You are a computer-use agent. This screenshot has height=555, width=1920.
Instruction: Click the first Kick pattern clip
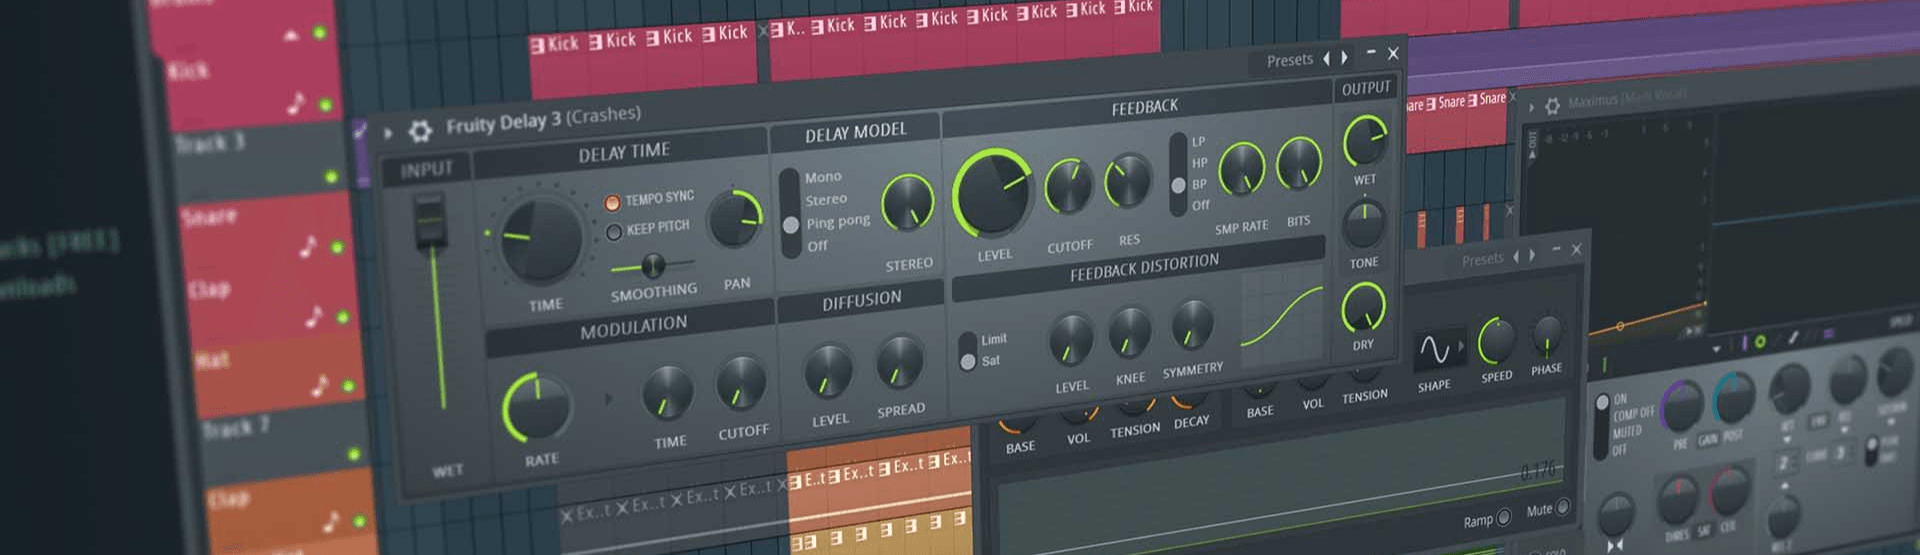coord(554,43)
